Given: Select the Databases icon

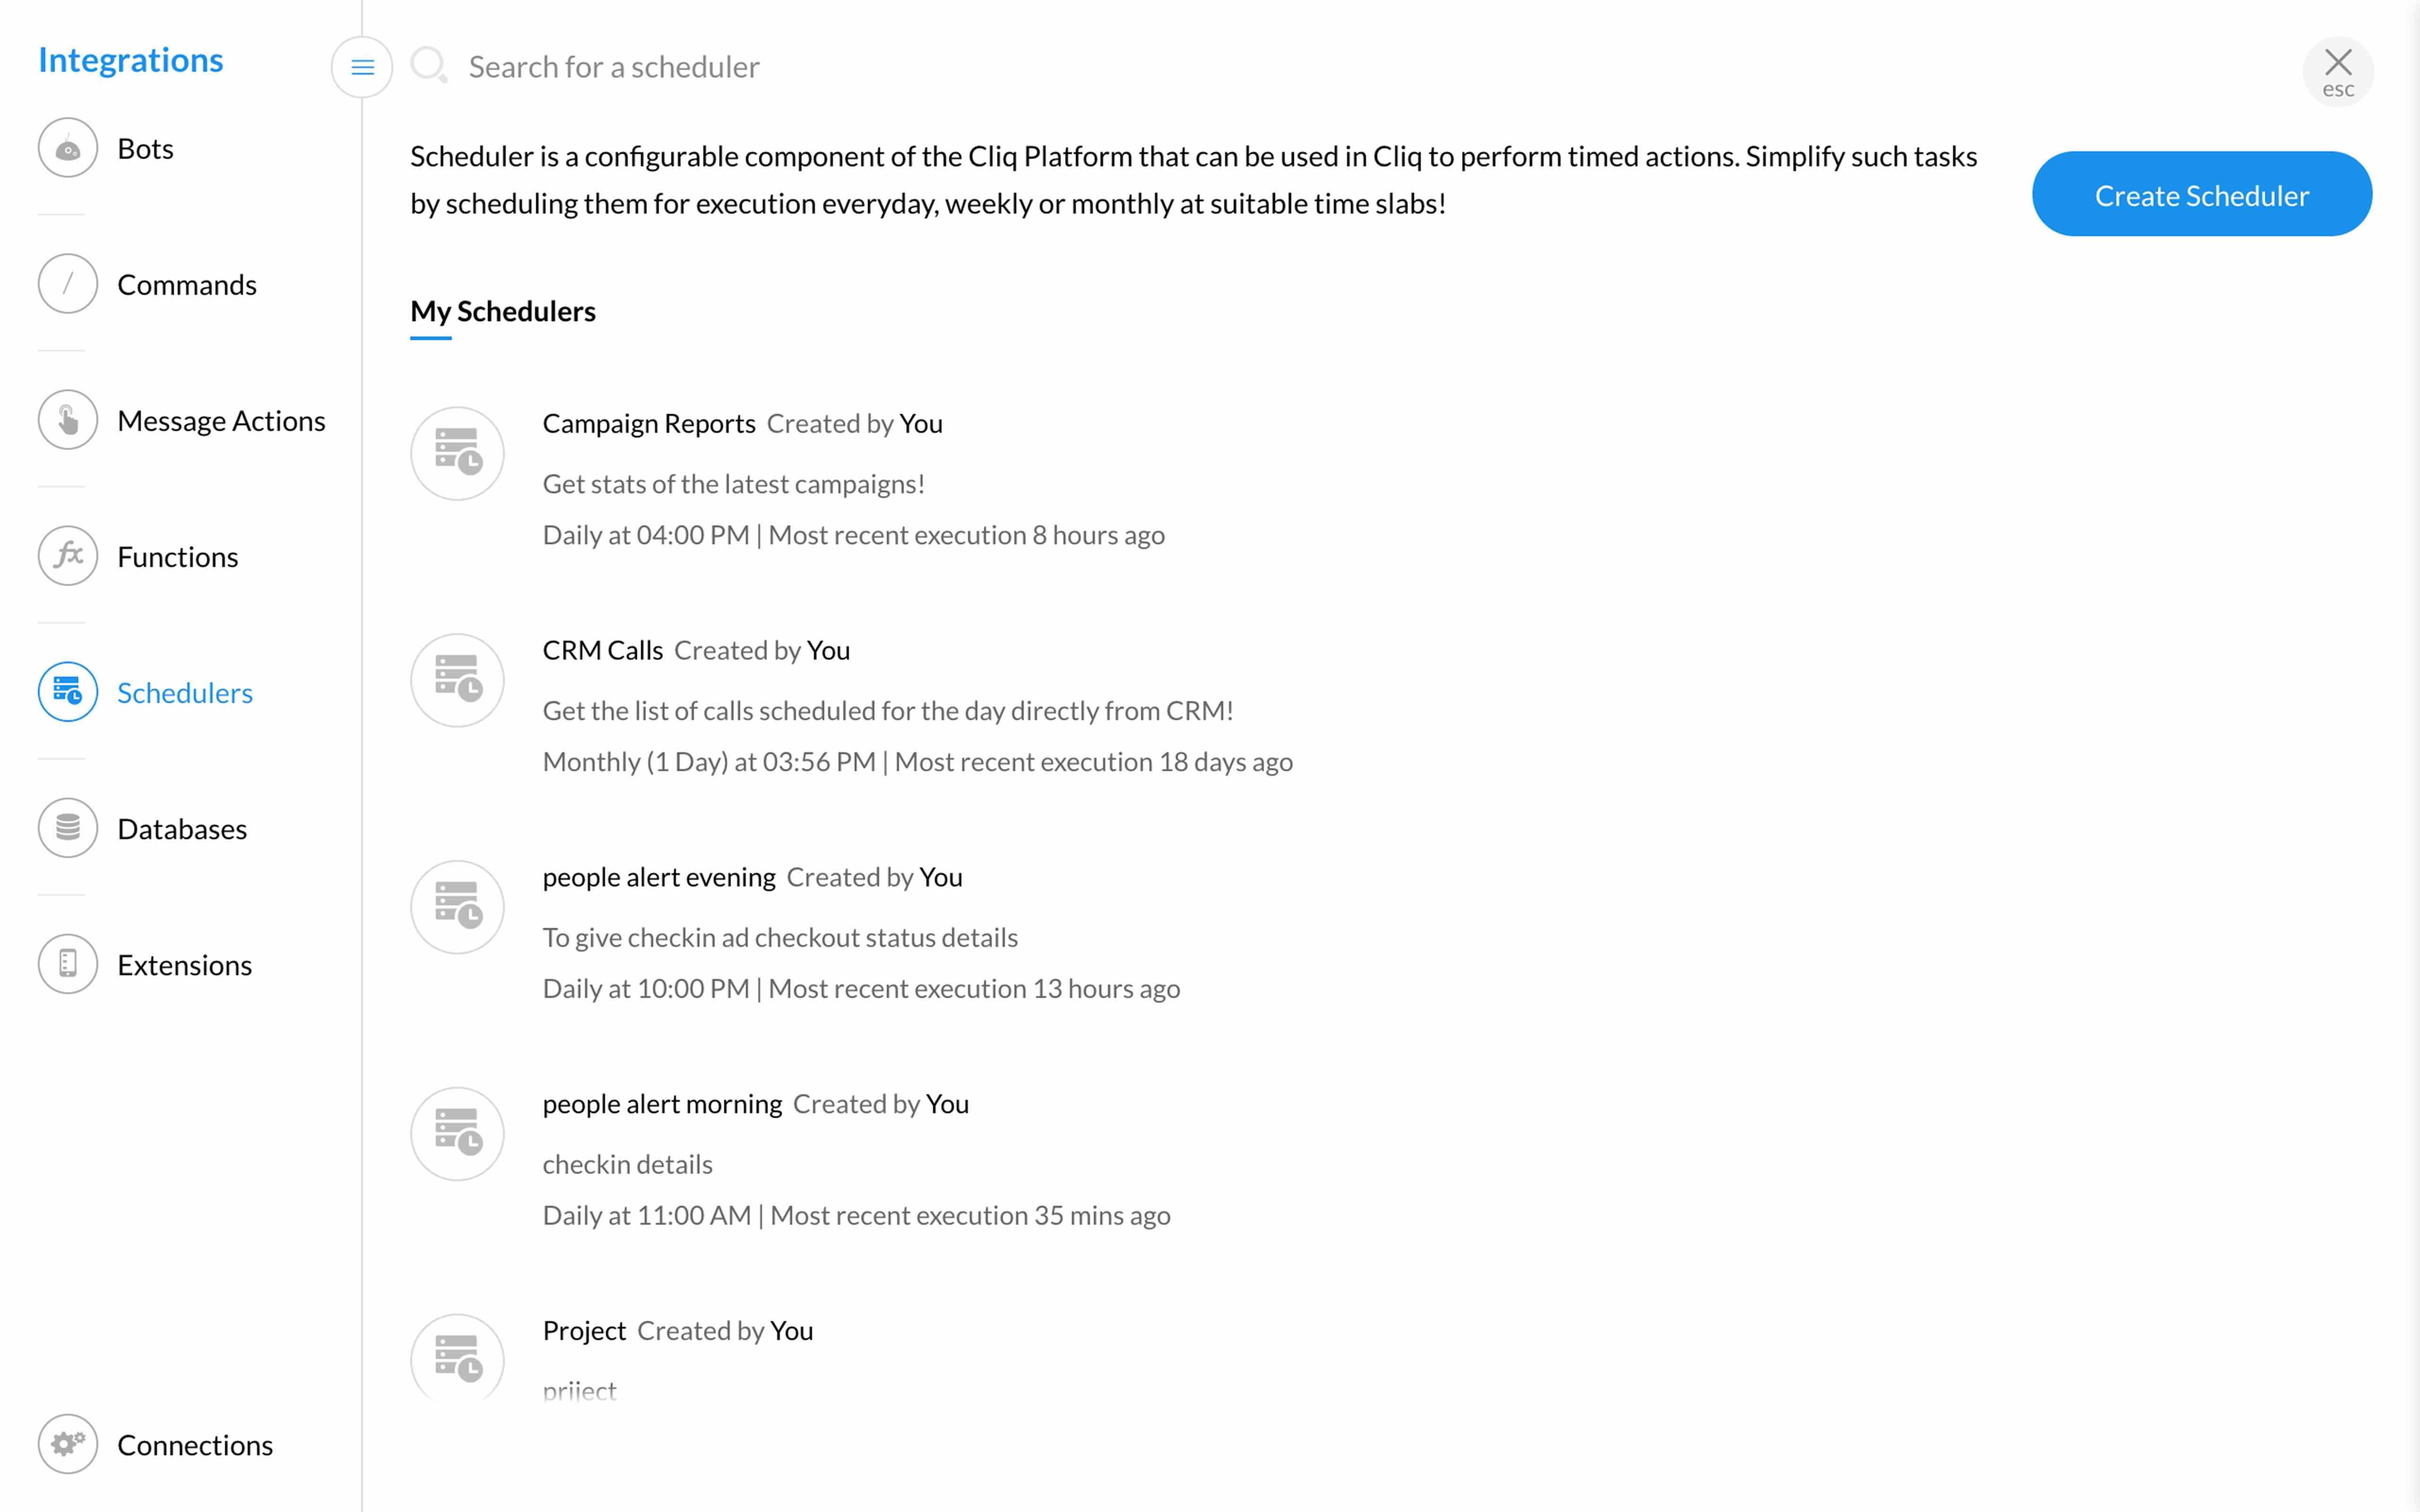Looking at the screenshot, I should tap(68, 828).
